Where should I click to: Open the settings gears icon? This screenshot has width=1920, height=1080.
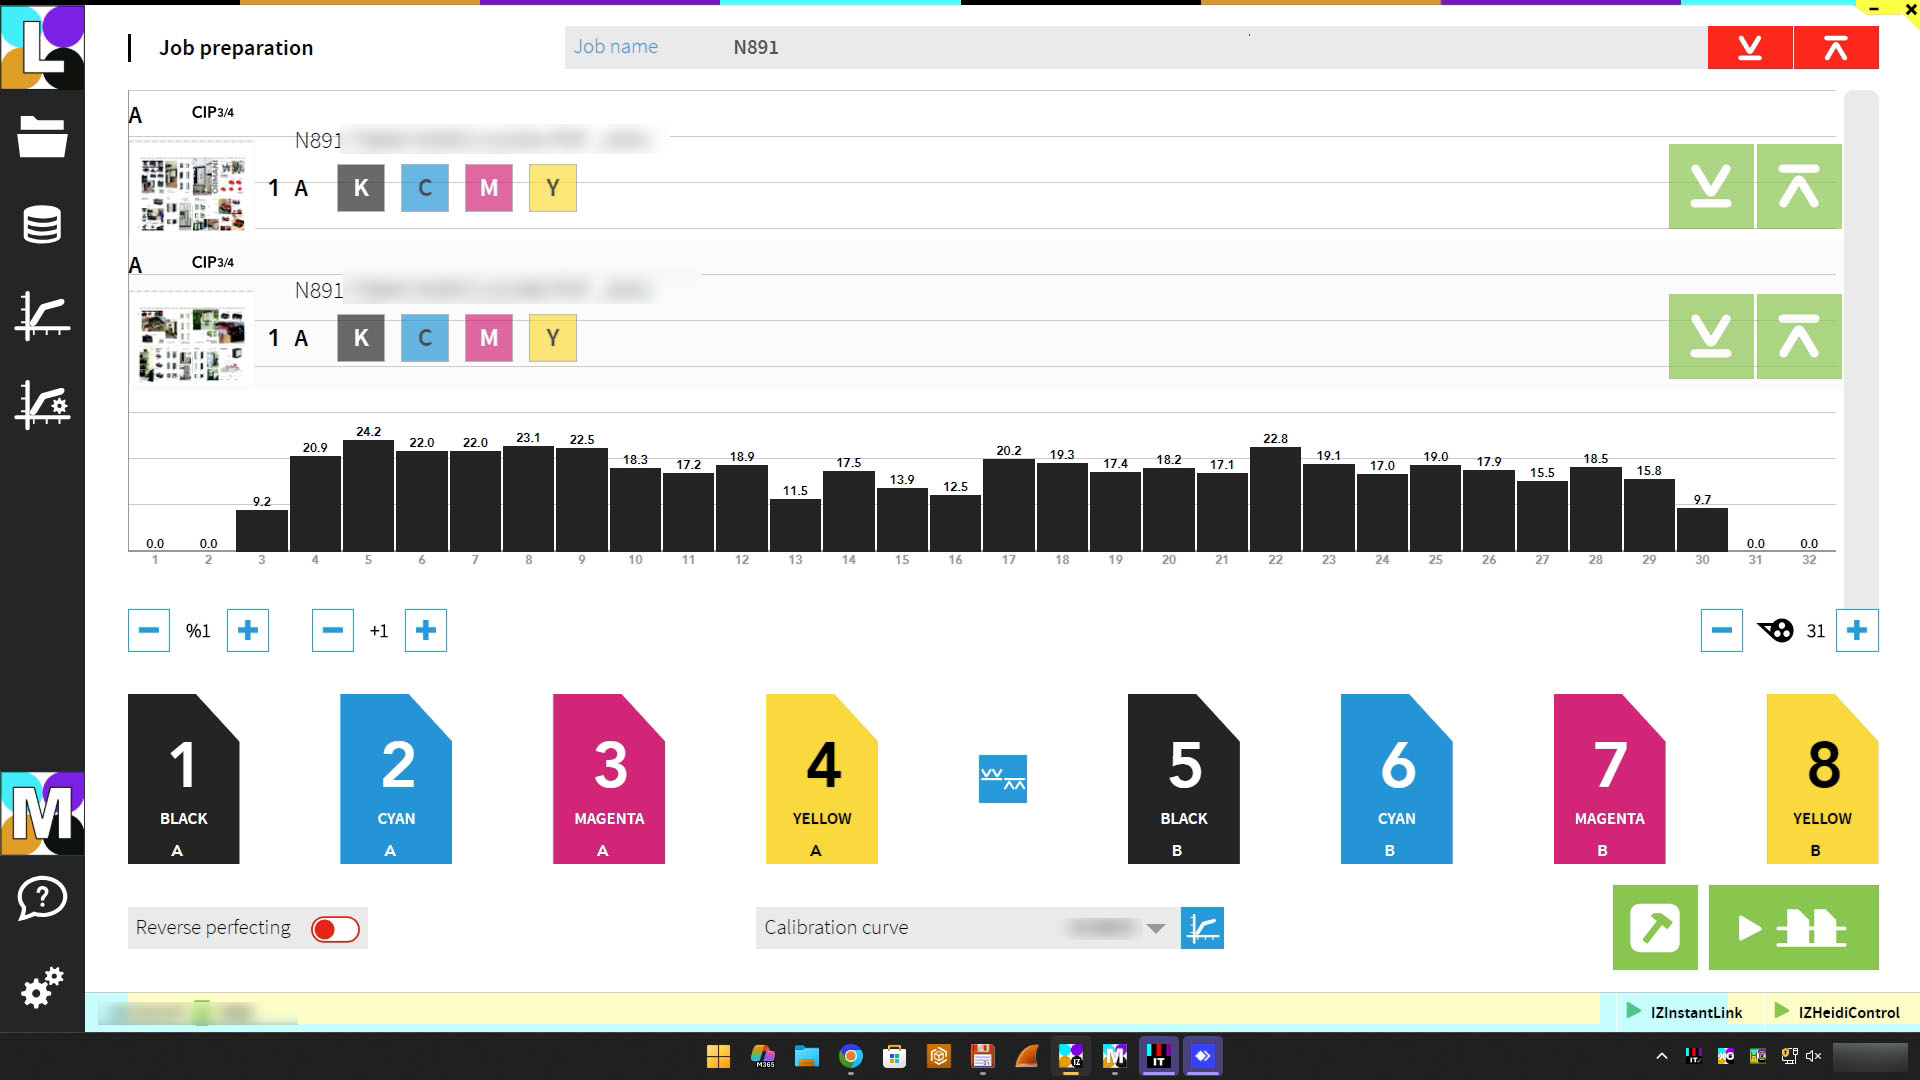[42, 988]
